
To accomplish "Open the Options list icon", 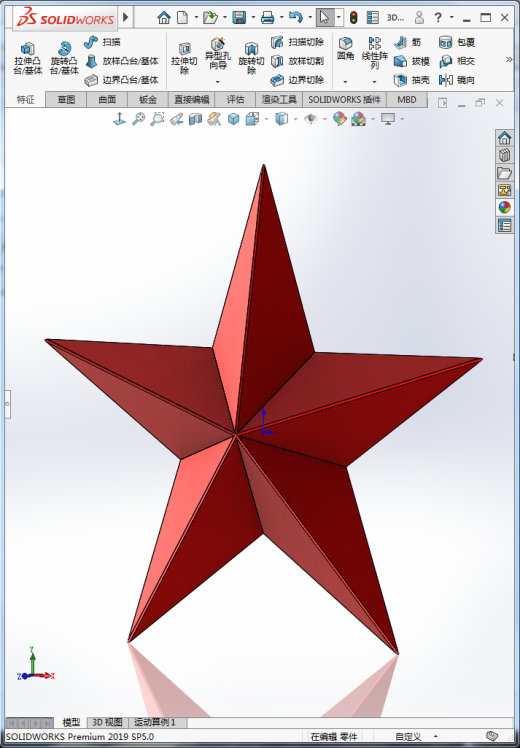I will tap(373, 18).
